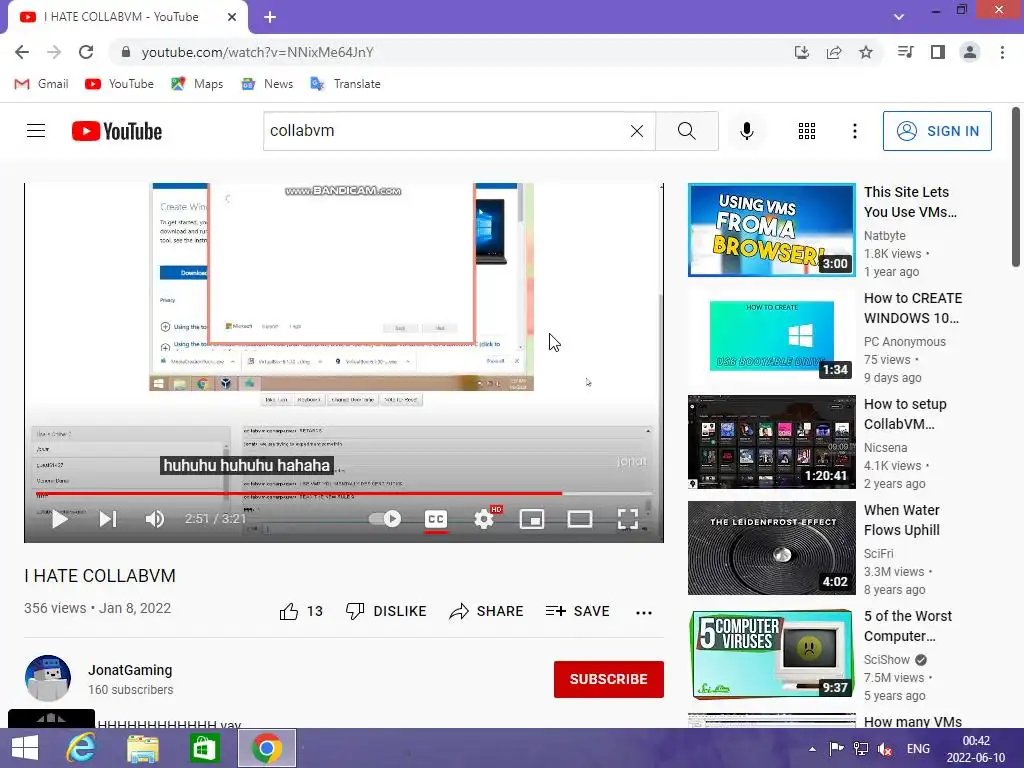Open the Windows Store taskbar icon
The image size is (1024, 768).
point(204,748)
